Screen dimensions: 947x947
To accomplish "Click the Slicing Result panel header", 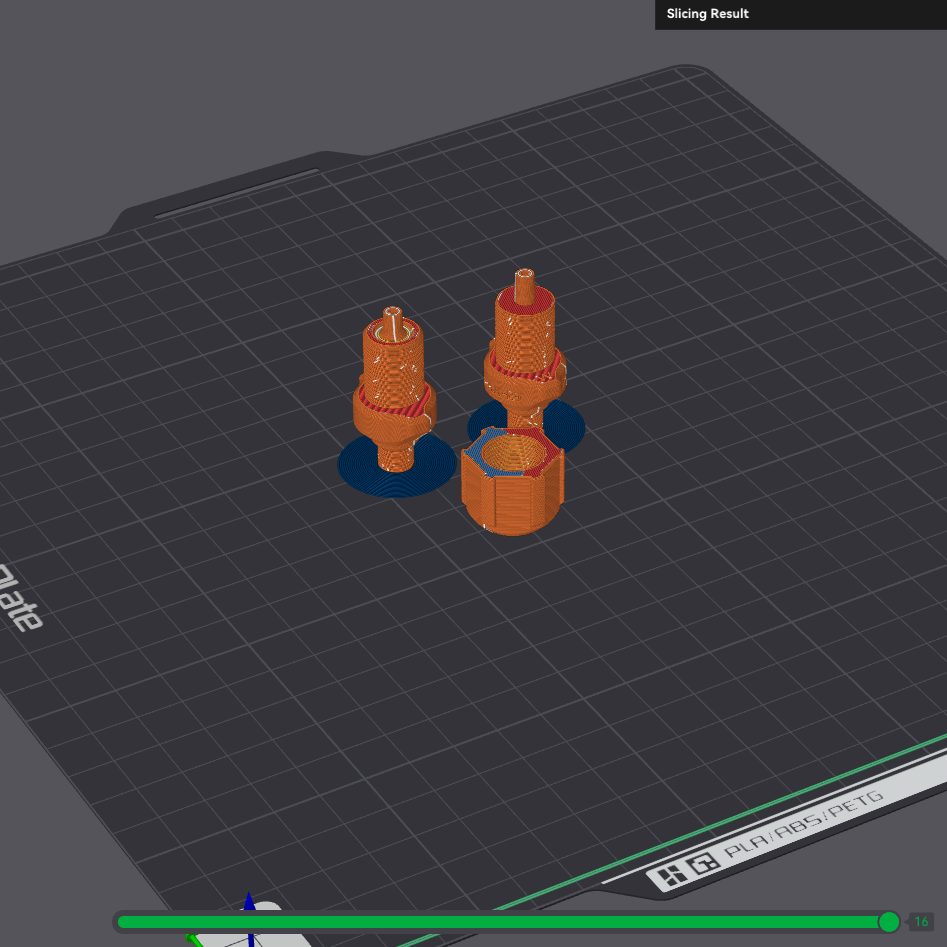I will point(801,14).
